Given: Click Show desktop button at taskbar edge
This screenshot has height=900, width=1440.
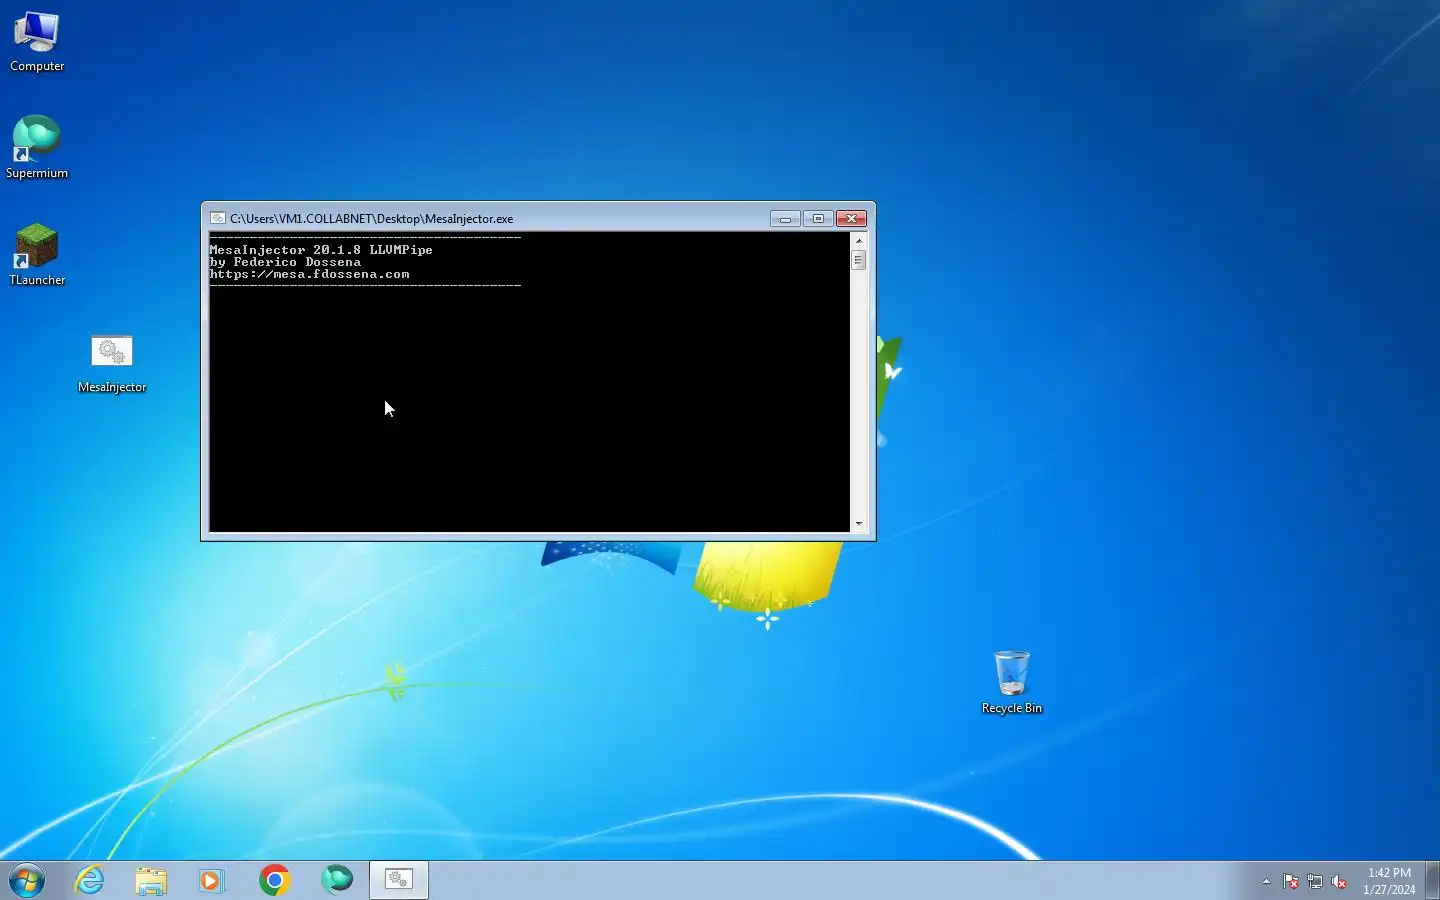Looking at the screenshot, I should 1432,880.
